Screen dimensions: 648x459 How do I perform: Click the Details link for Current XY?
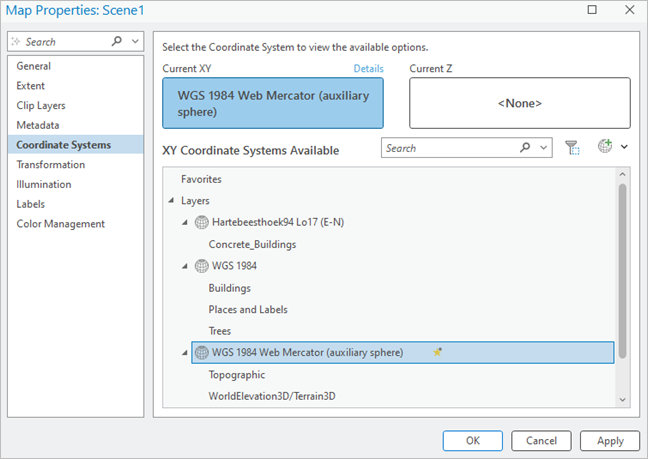[x=368, y=68]
